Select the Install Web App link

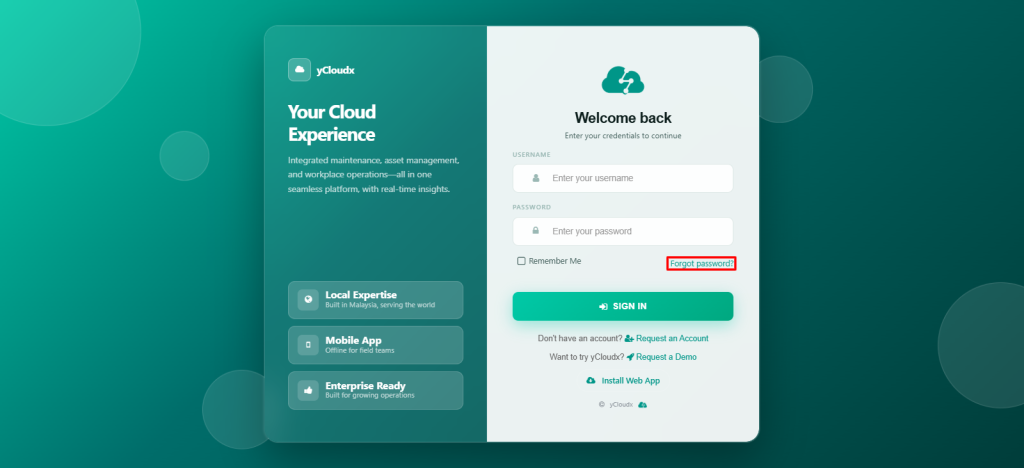tap(630, 381)
